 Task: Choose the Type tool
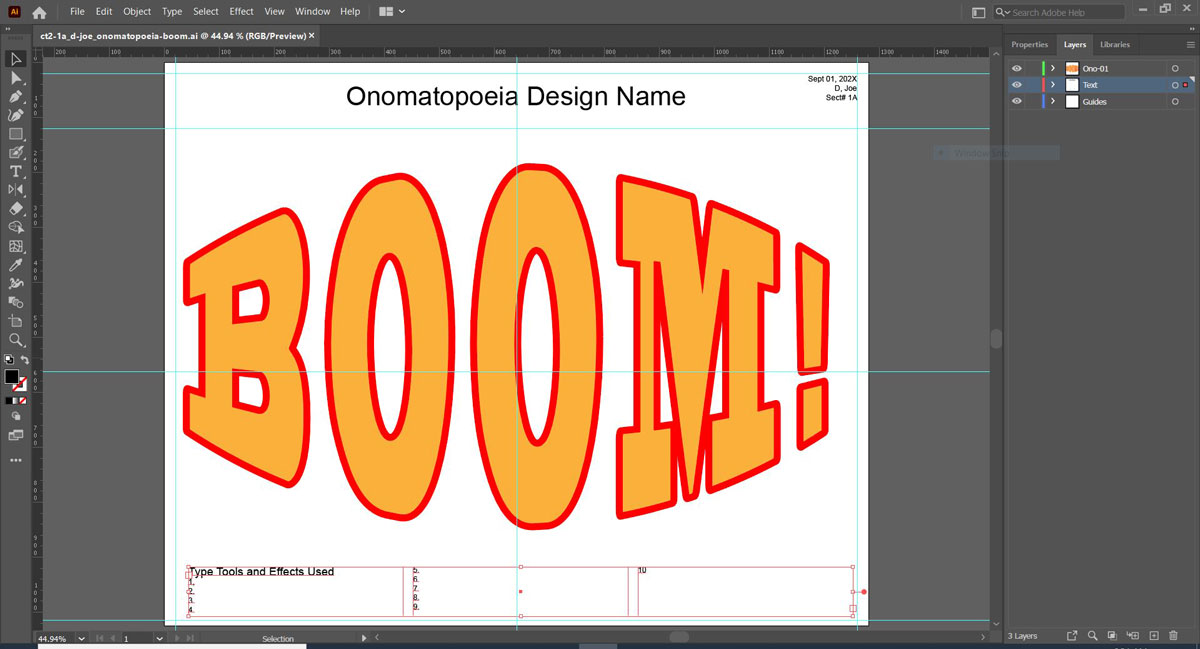(x=16, y=172)
